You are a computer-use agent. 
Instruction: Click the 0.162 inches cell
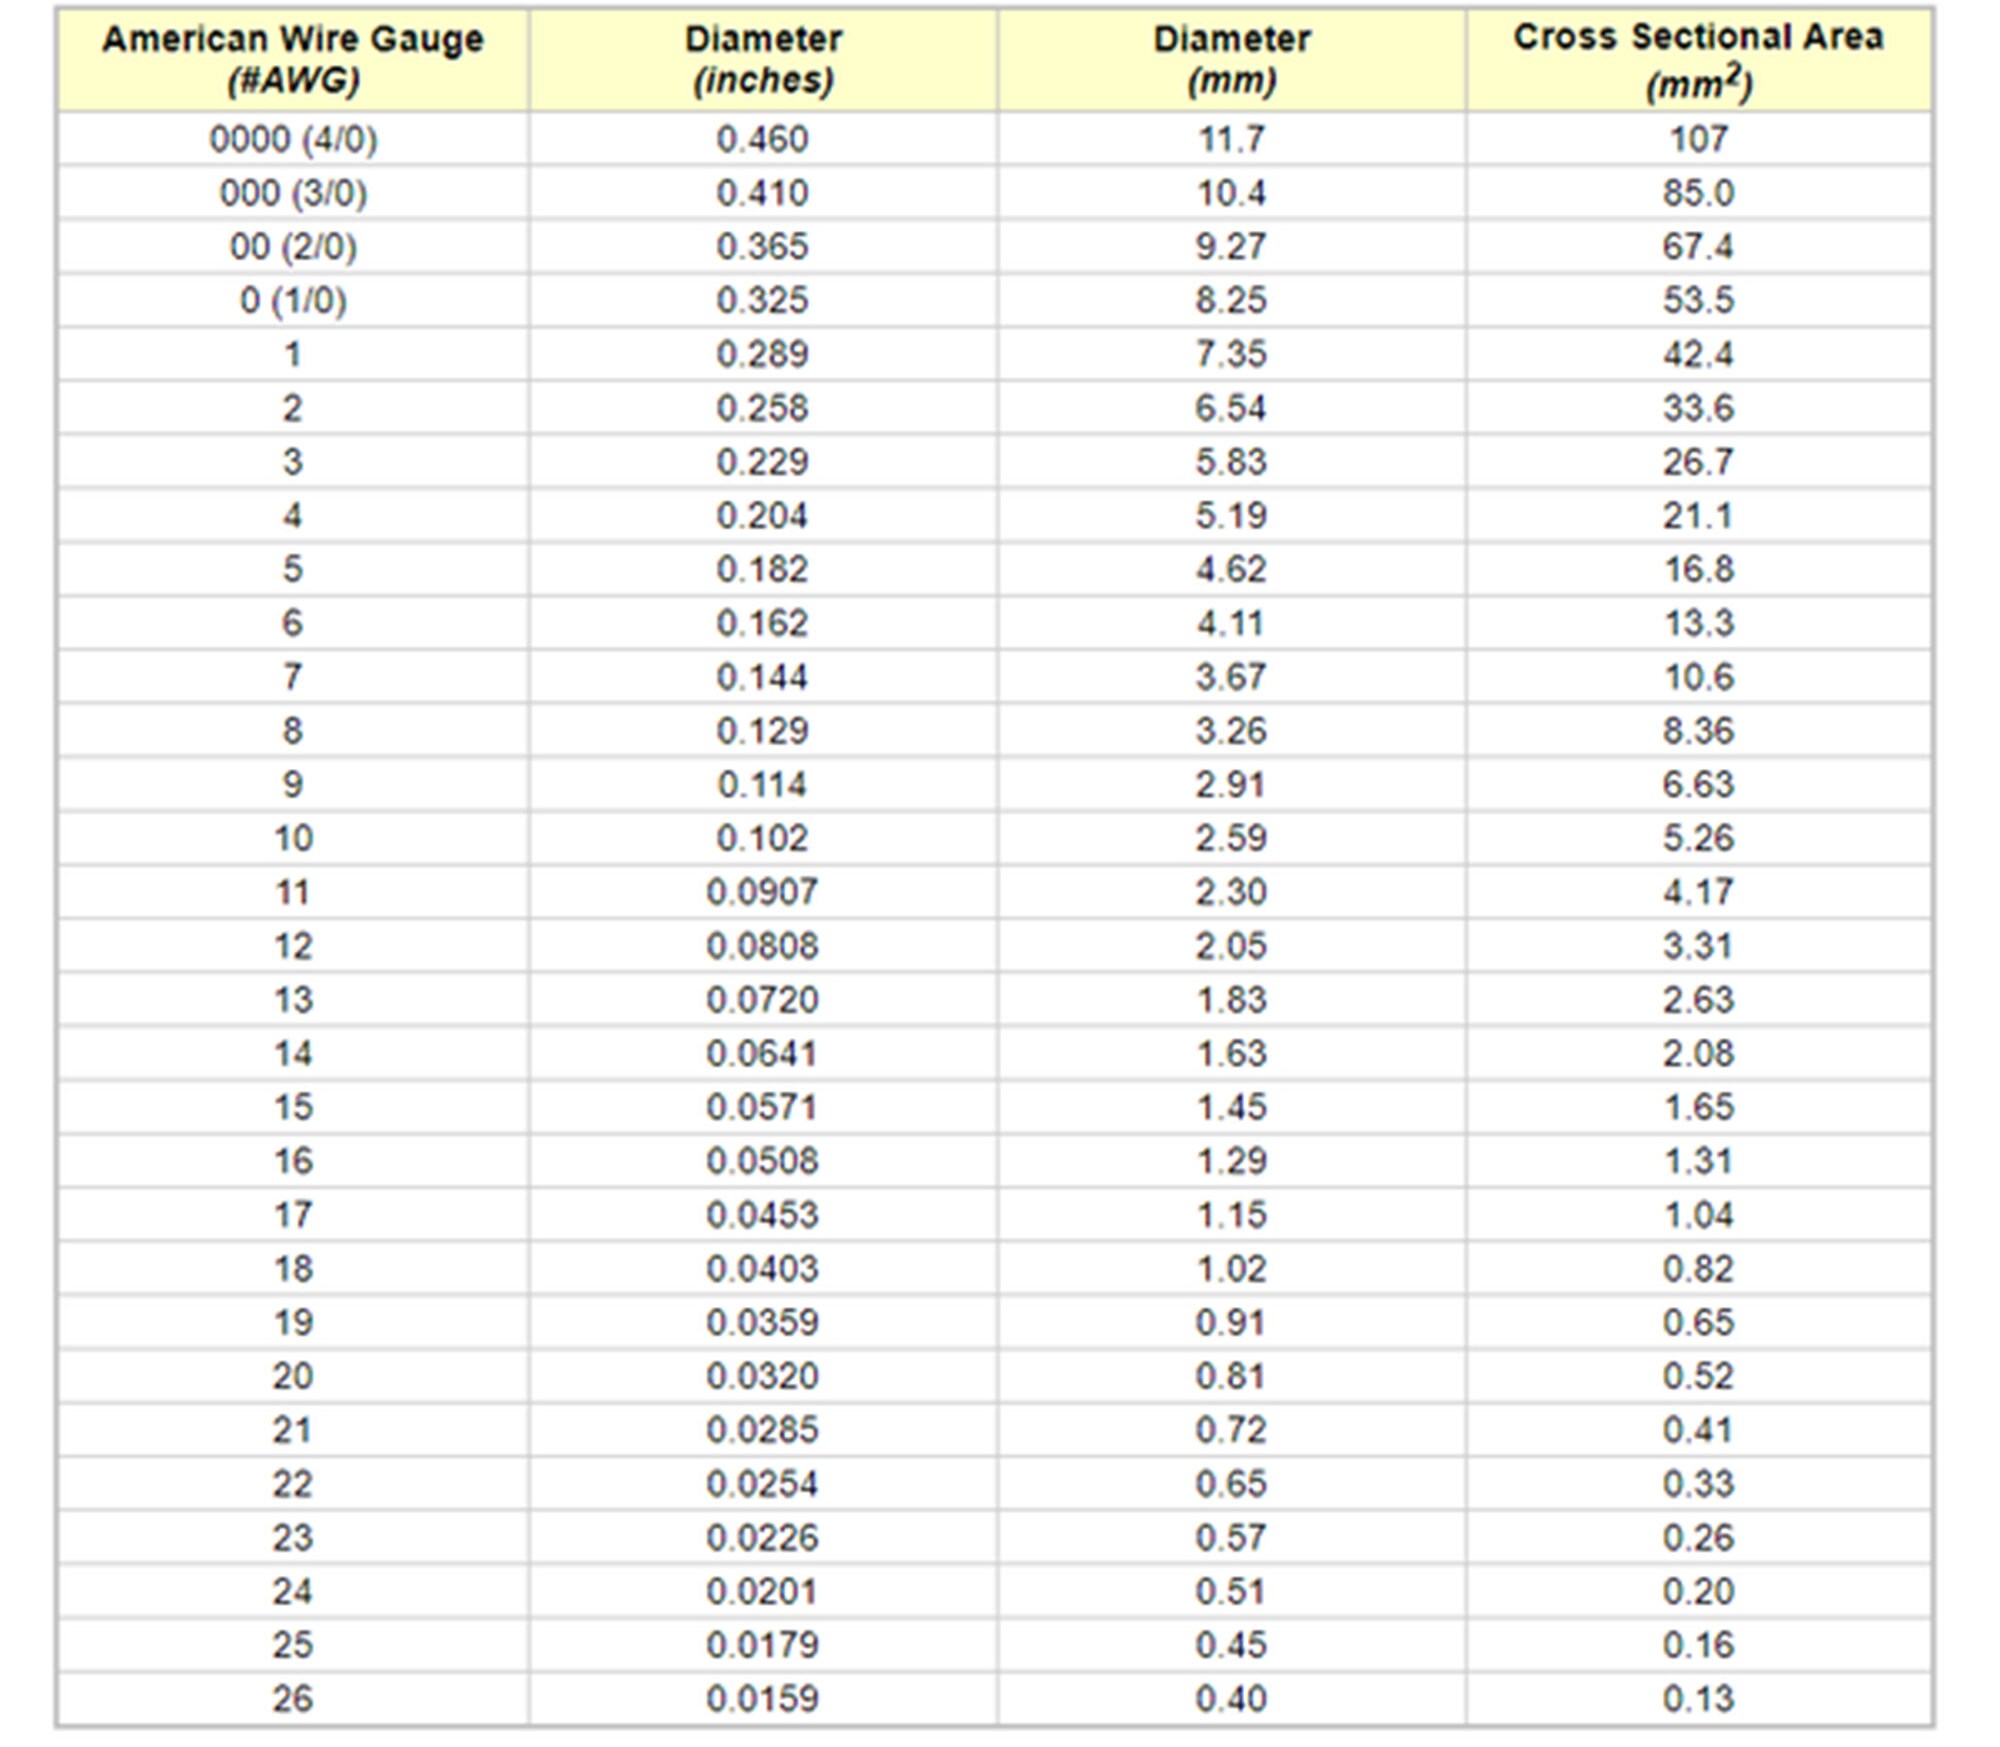coord(763,623)
